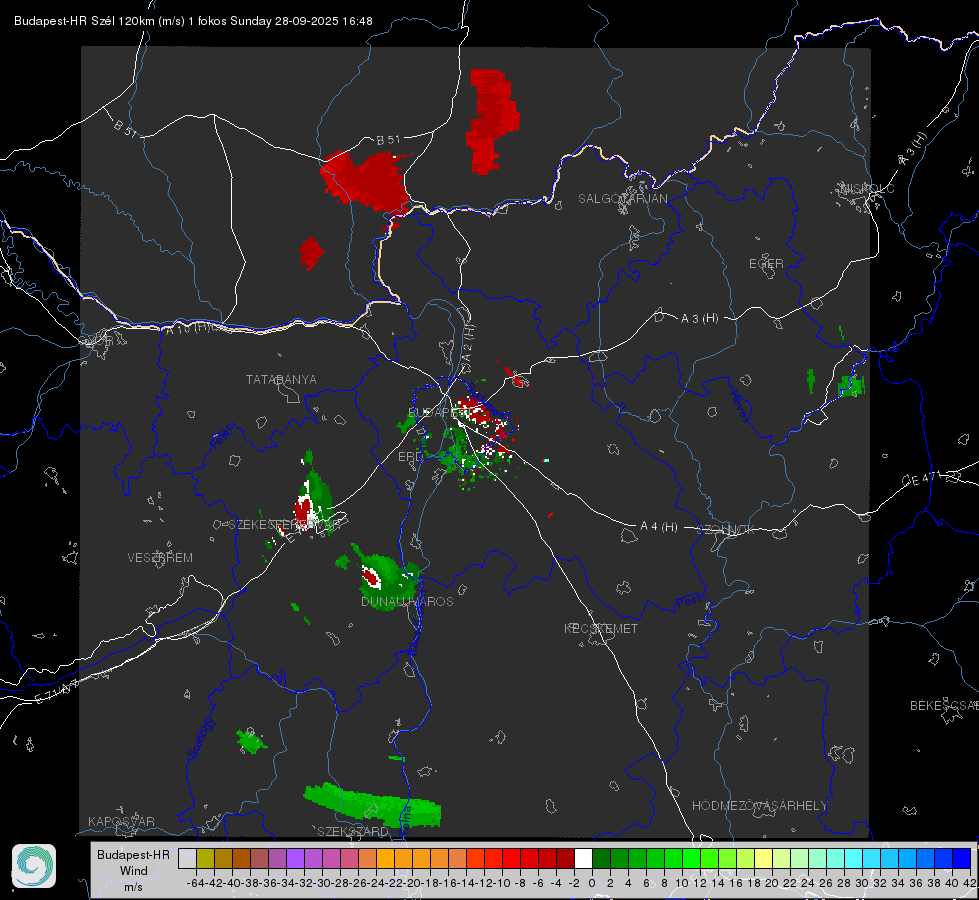Select the DUNAÚJVÁROS city label
The width and height of the screenshot is (979, 900).
[407, 601]
